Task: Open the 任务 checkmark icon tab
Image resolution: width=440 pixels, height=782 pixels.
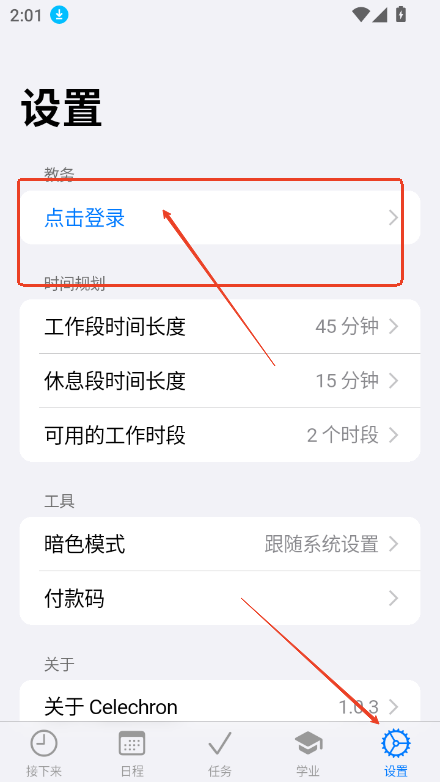Action: coord(220,753)
